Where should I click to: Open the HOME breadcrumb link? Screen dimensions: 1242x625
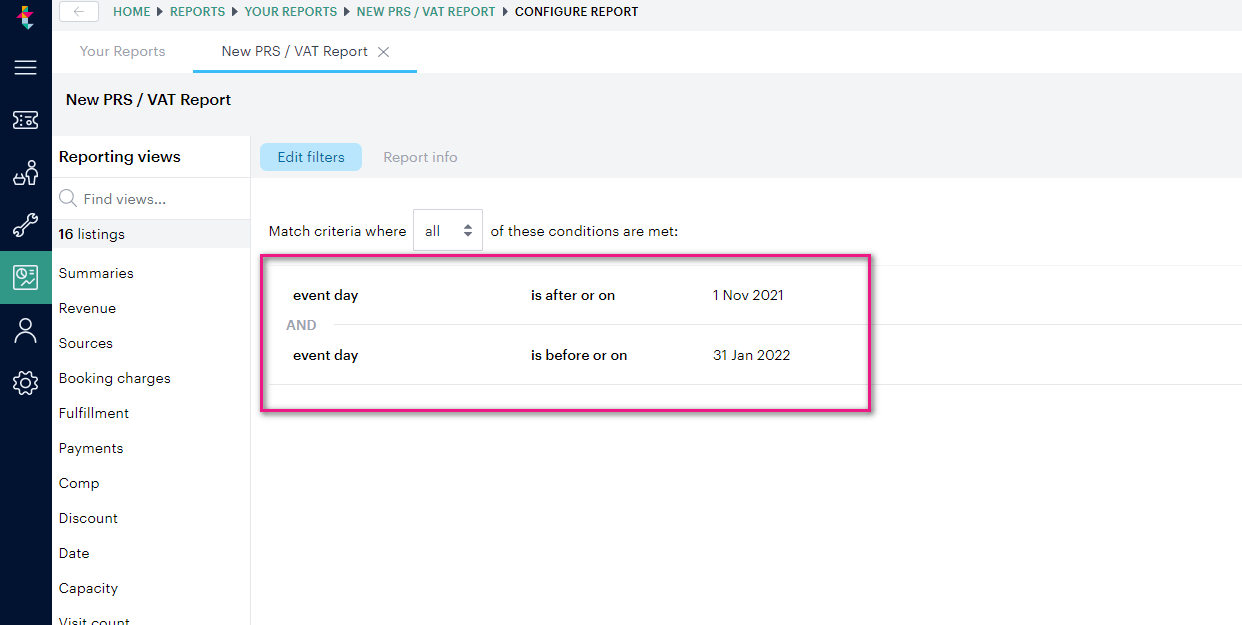pos(131,11)
